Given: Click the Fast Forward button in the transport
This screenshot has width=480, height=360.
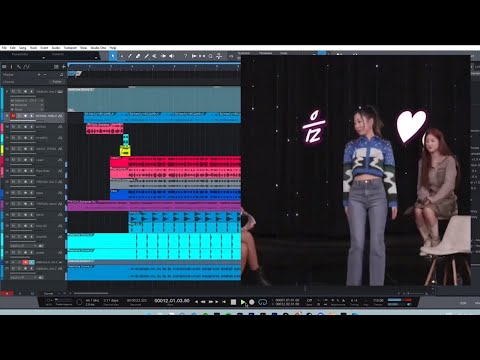Looking at the screenshot, I should [210, 302].
